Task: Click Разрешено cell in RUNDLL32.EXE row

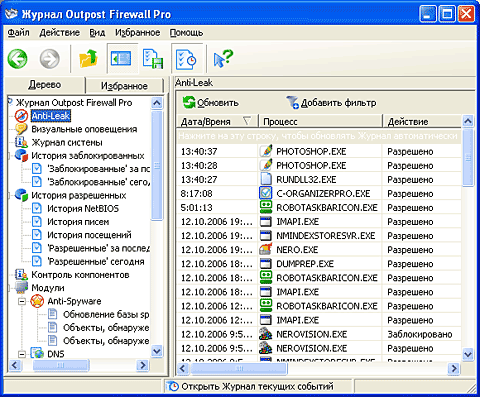Action: click(410, 180)
